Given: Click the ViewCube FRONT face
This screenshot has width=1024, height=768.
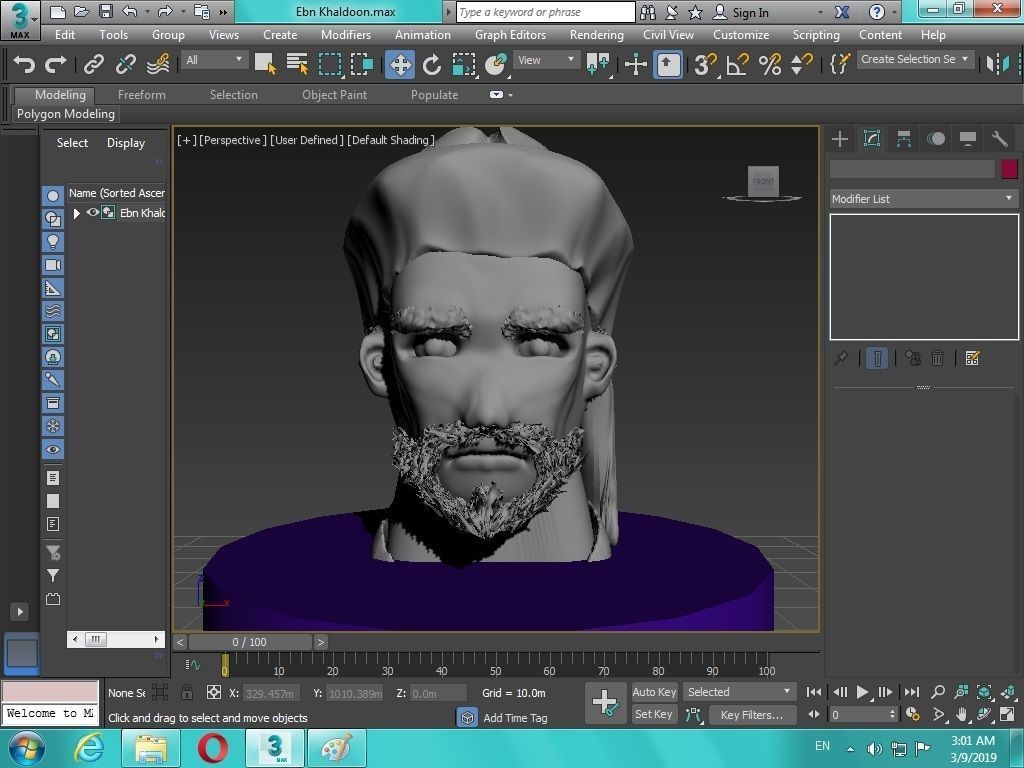Looking at the screenshot, I should [763, 181].
